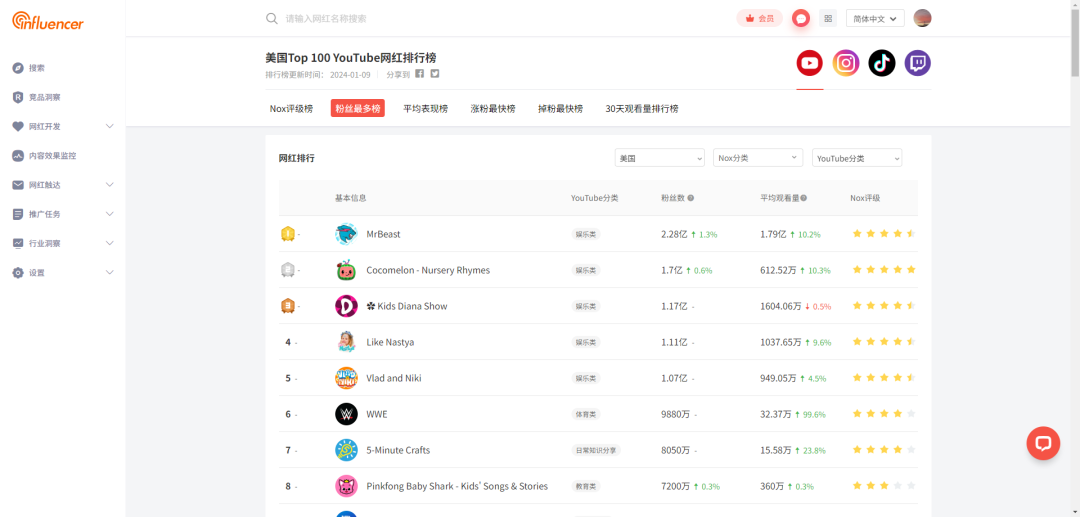The image size is (1080, 517).
Task: Share ranking via Facebook icon
Action: pos(420,74)
